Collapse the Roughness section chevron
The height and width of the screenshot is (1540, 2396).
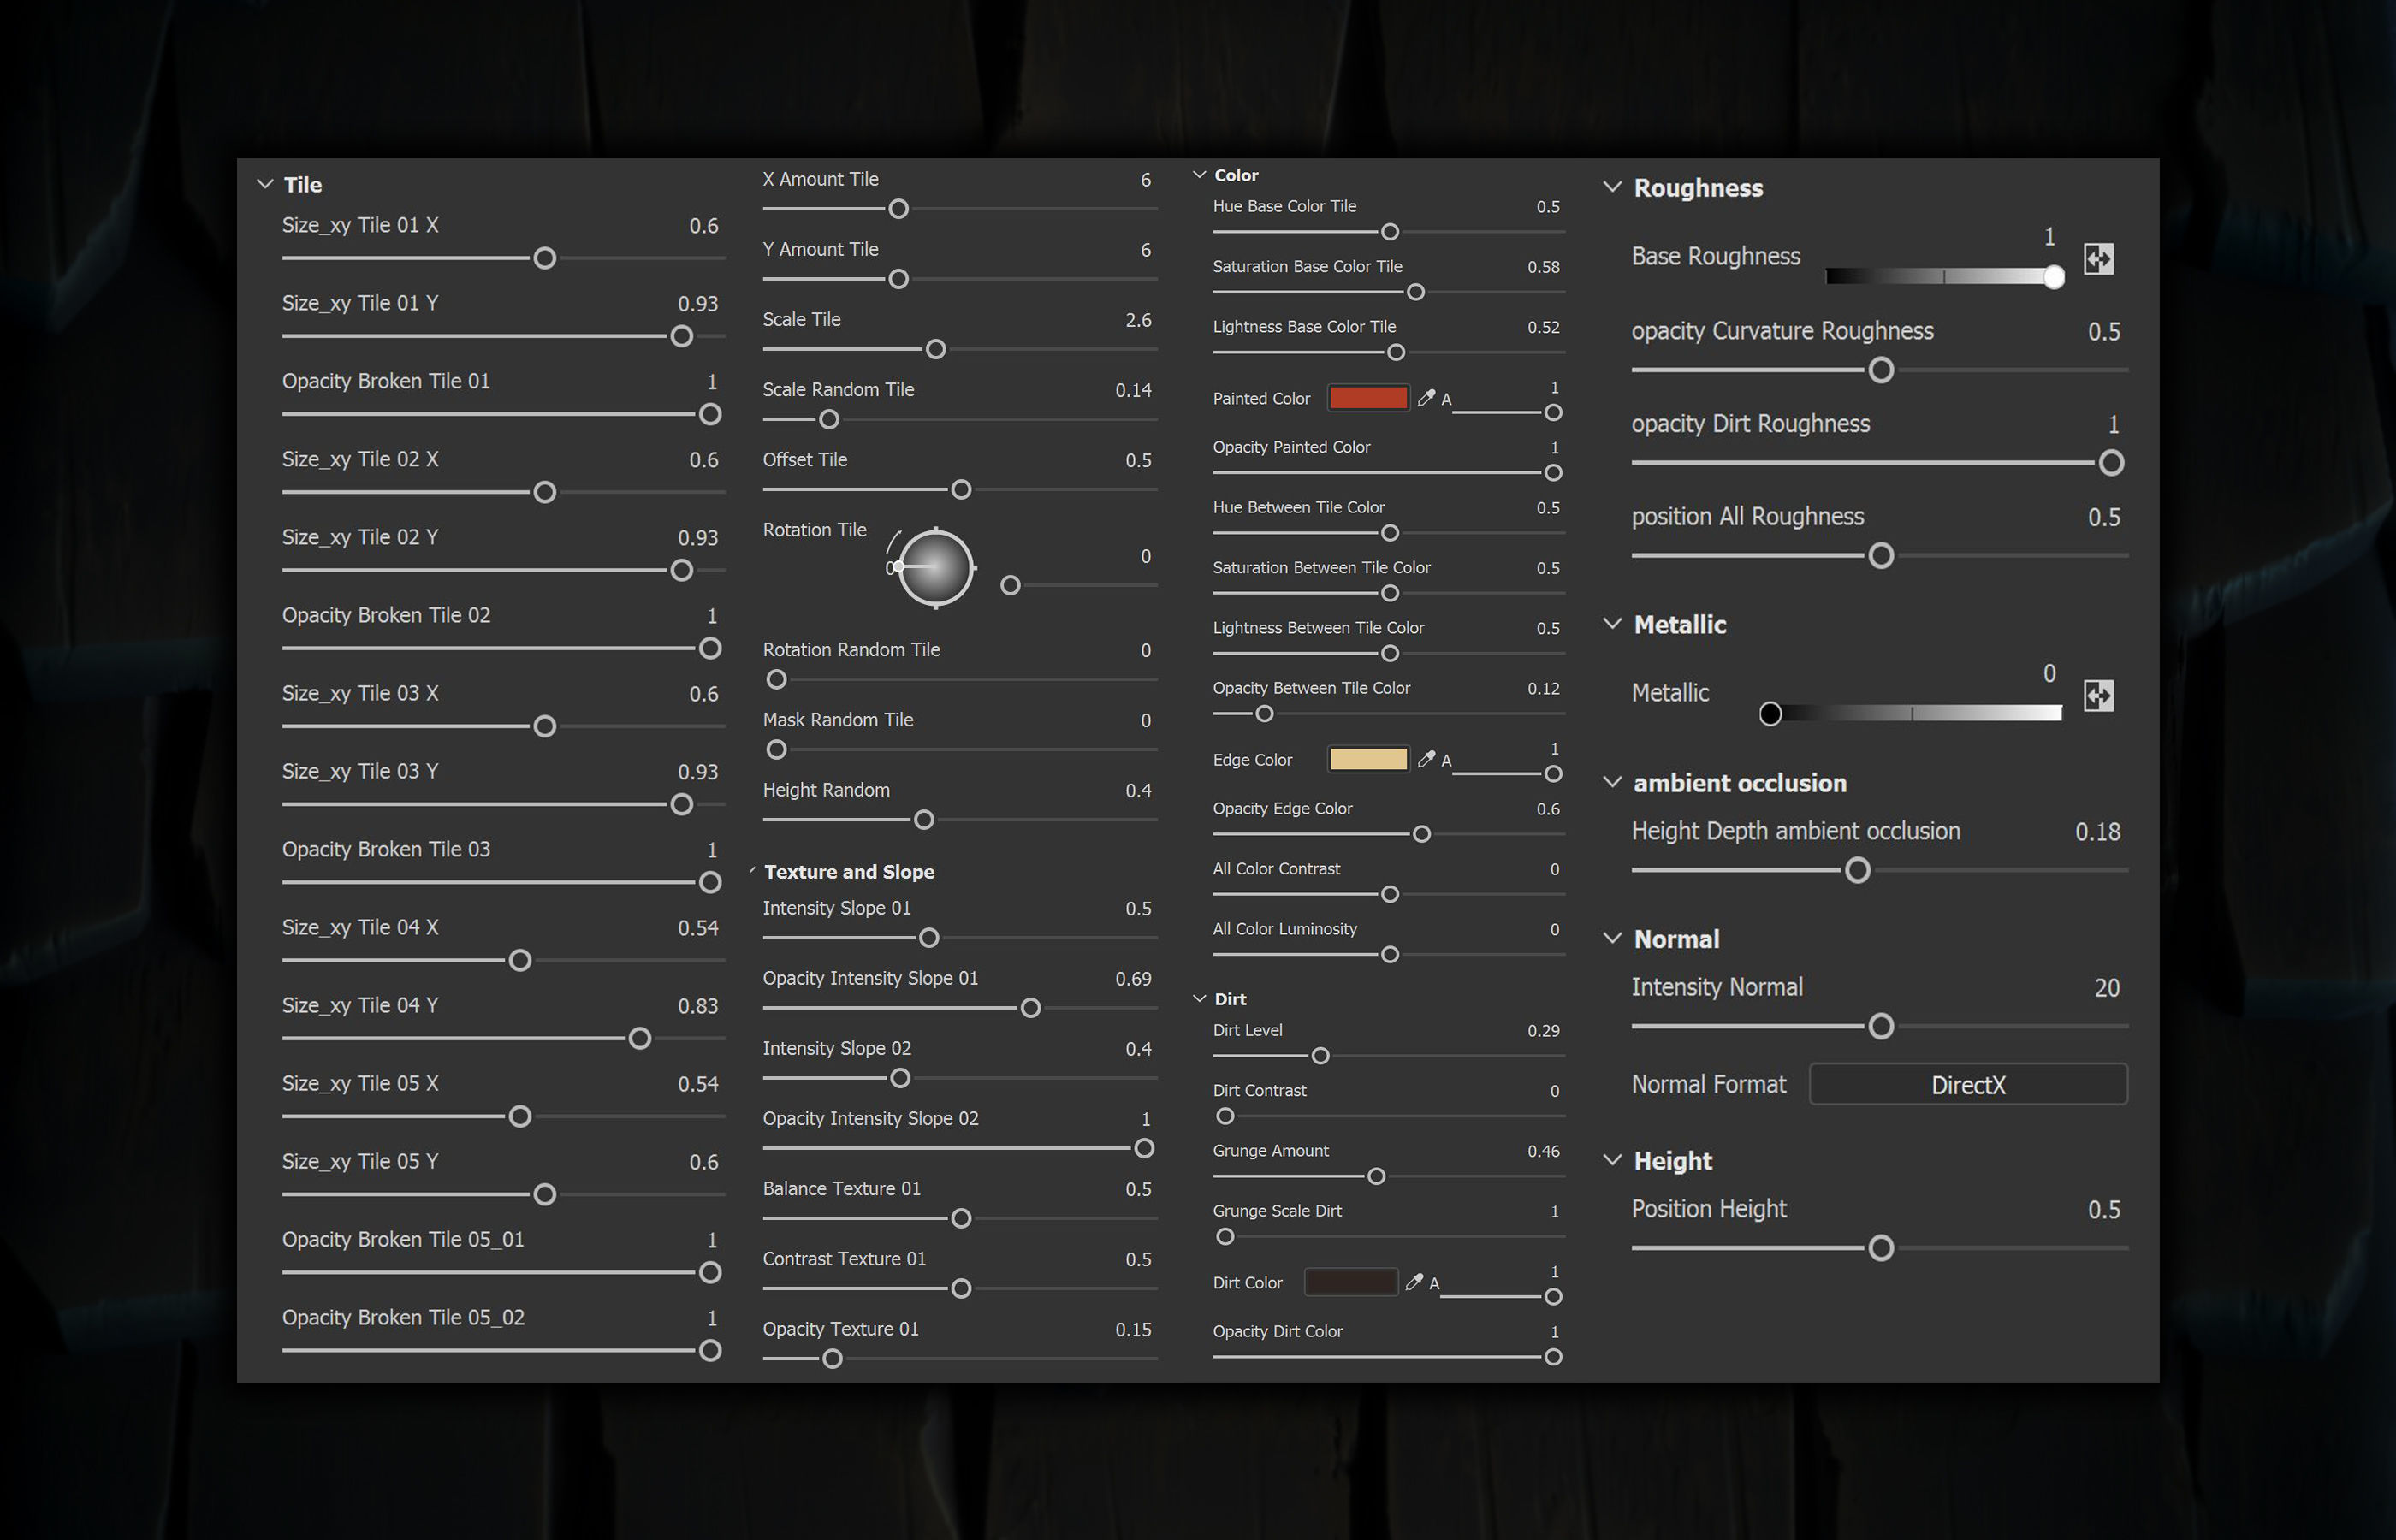point(1612,187)
